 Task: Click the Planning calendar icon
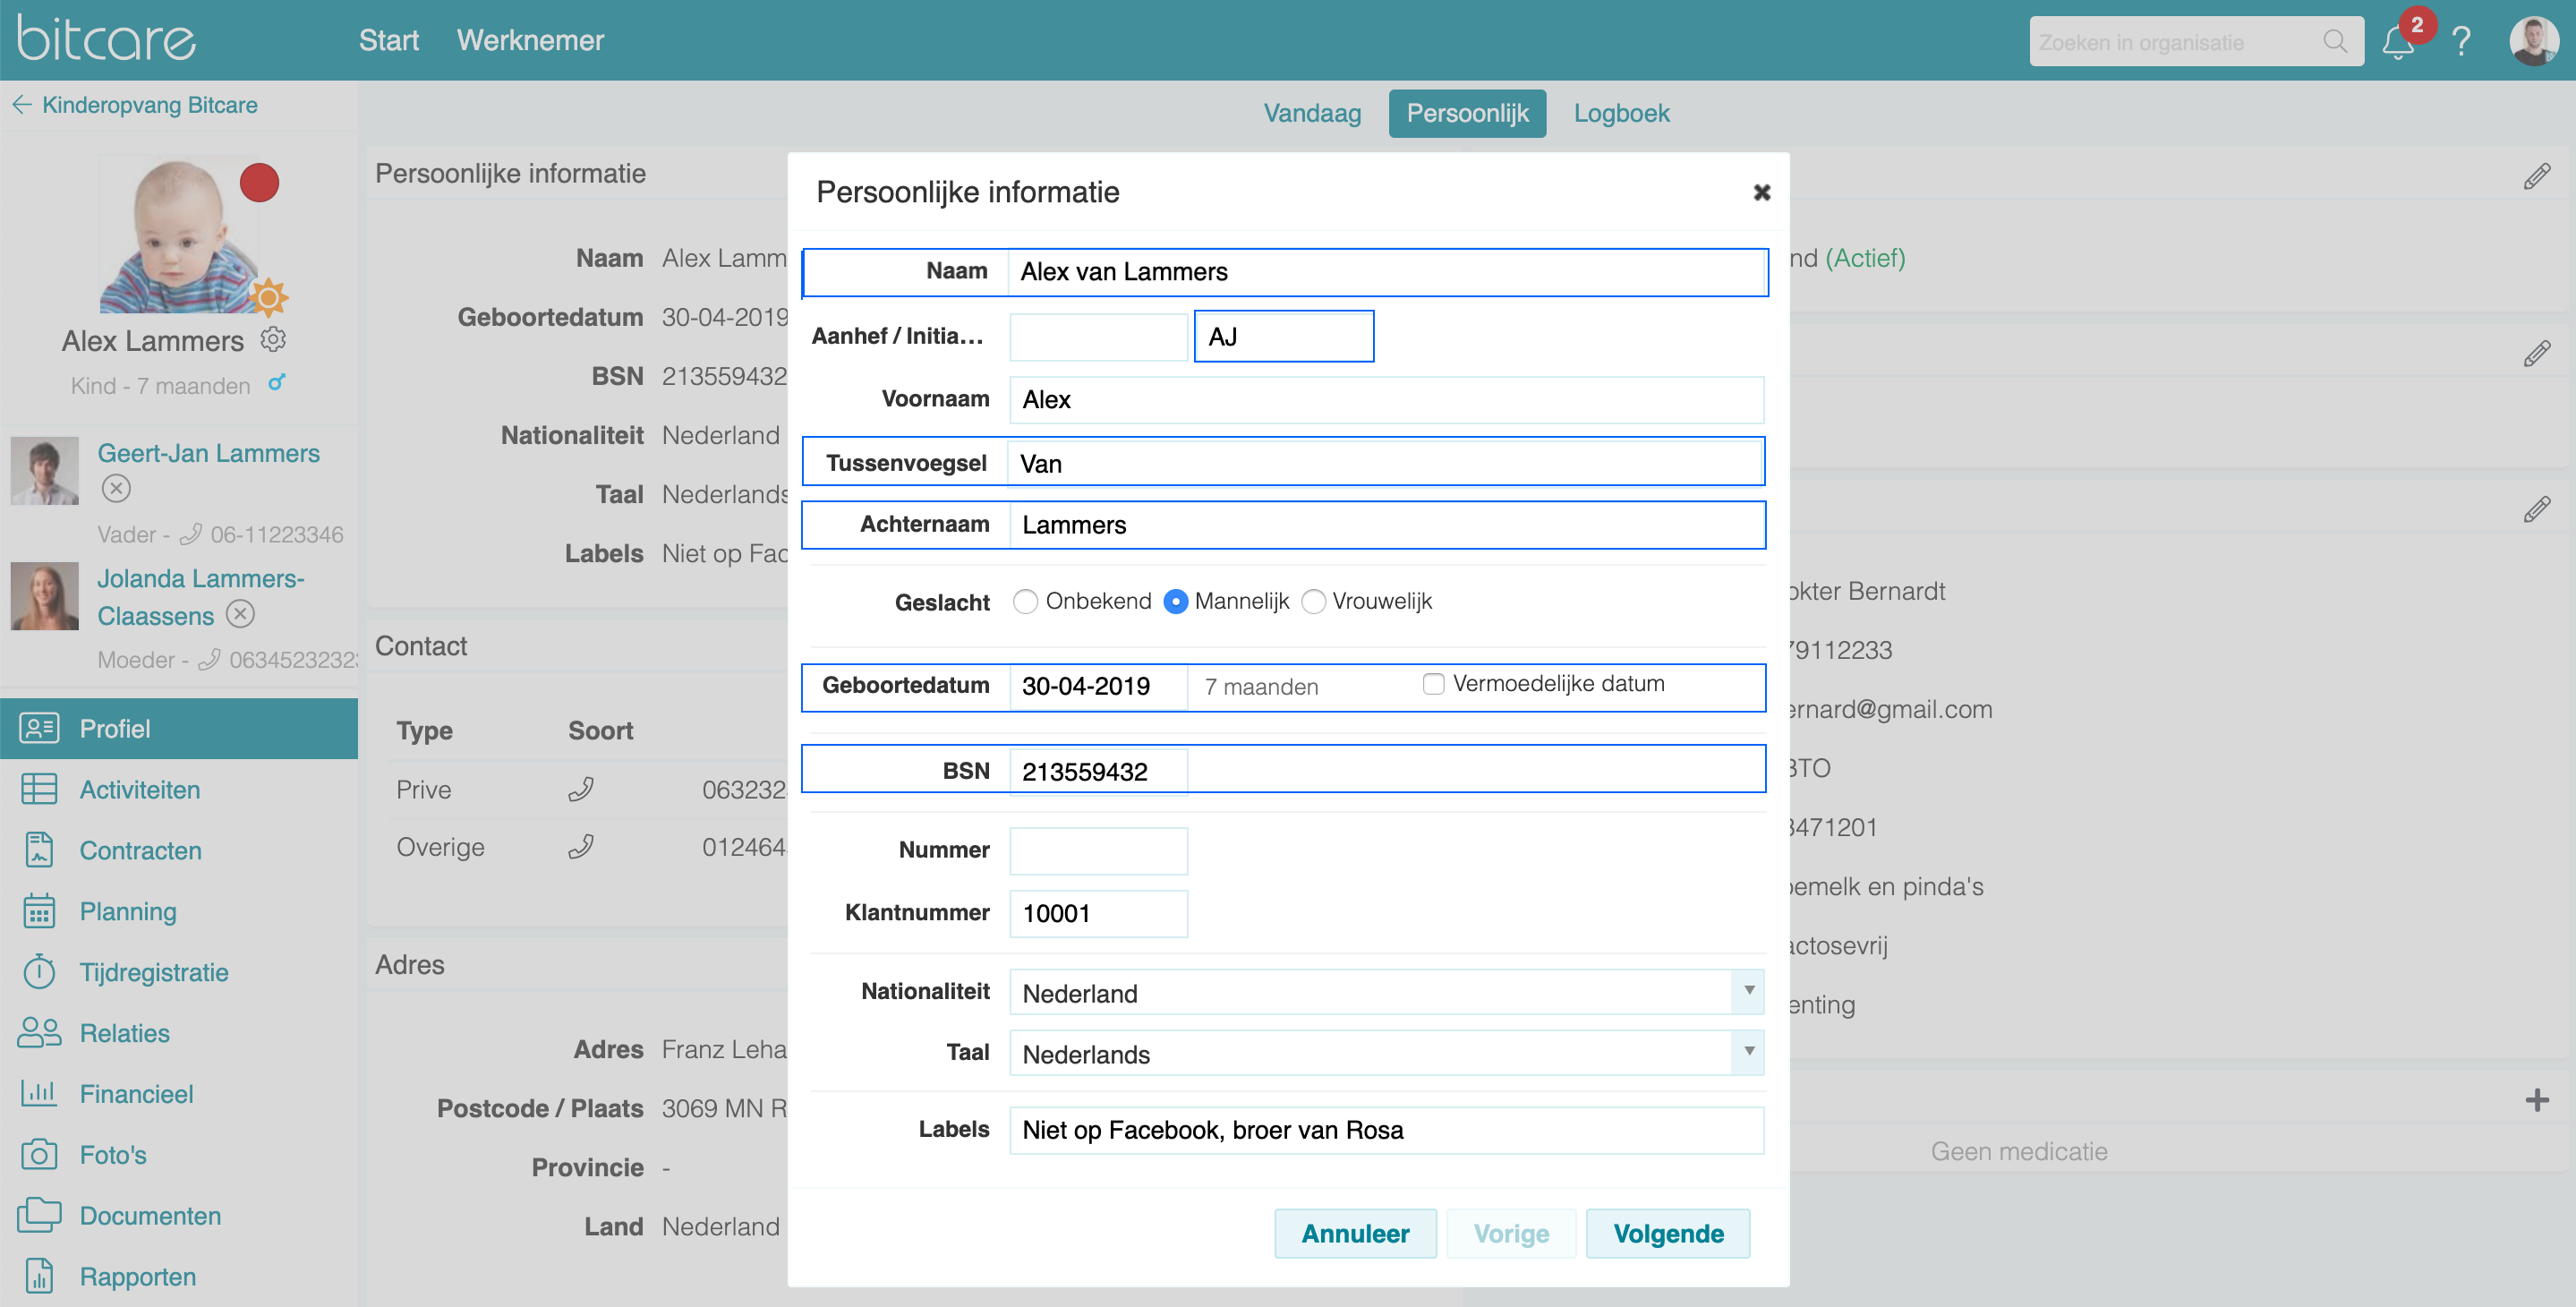[x=39, y=910]
